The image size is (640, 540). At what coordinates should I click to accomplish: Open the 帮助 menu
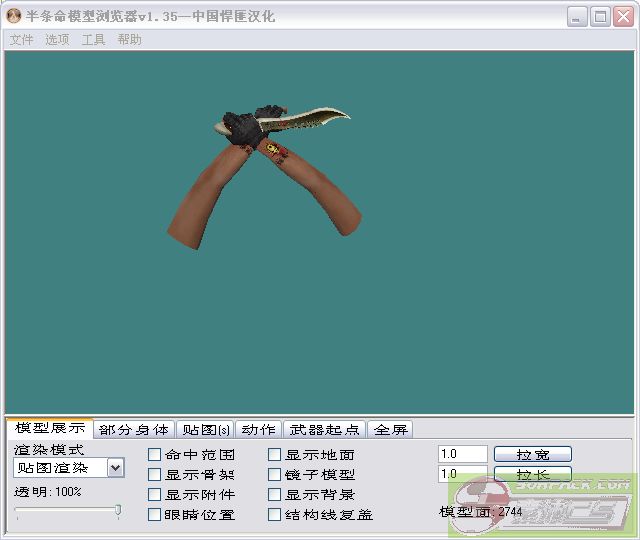[x=129, y=40]
